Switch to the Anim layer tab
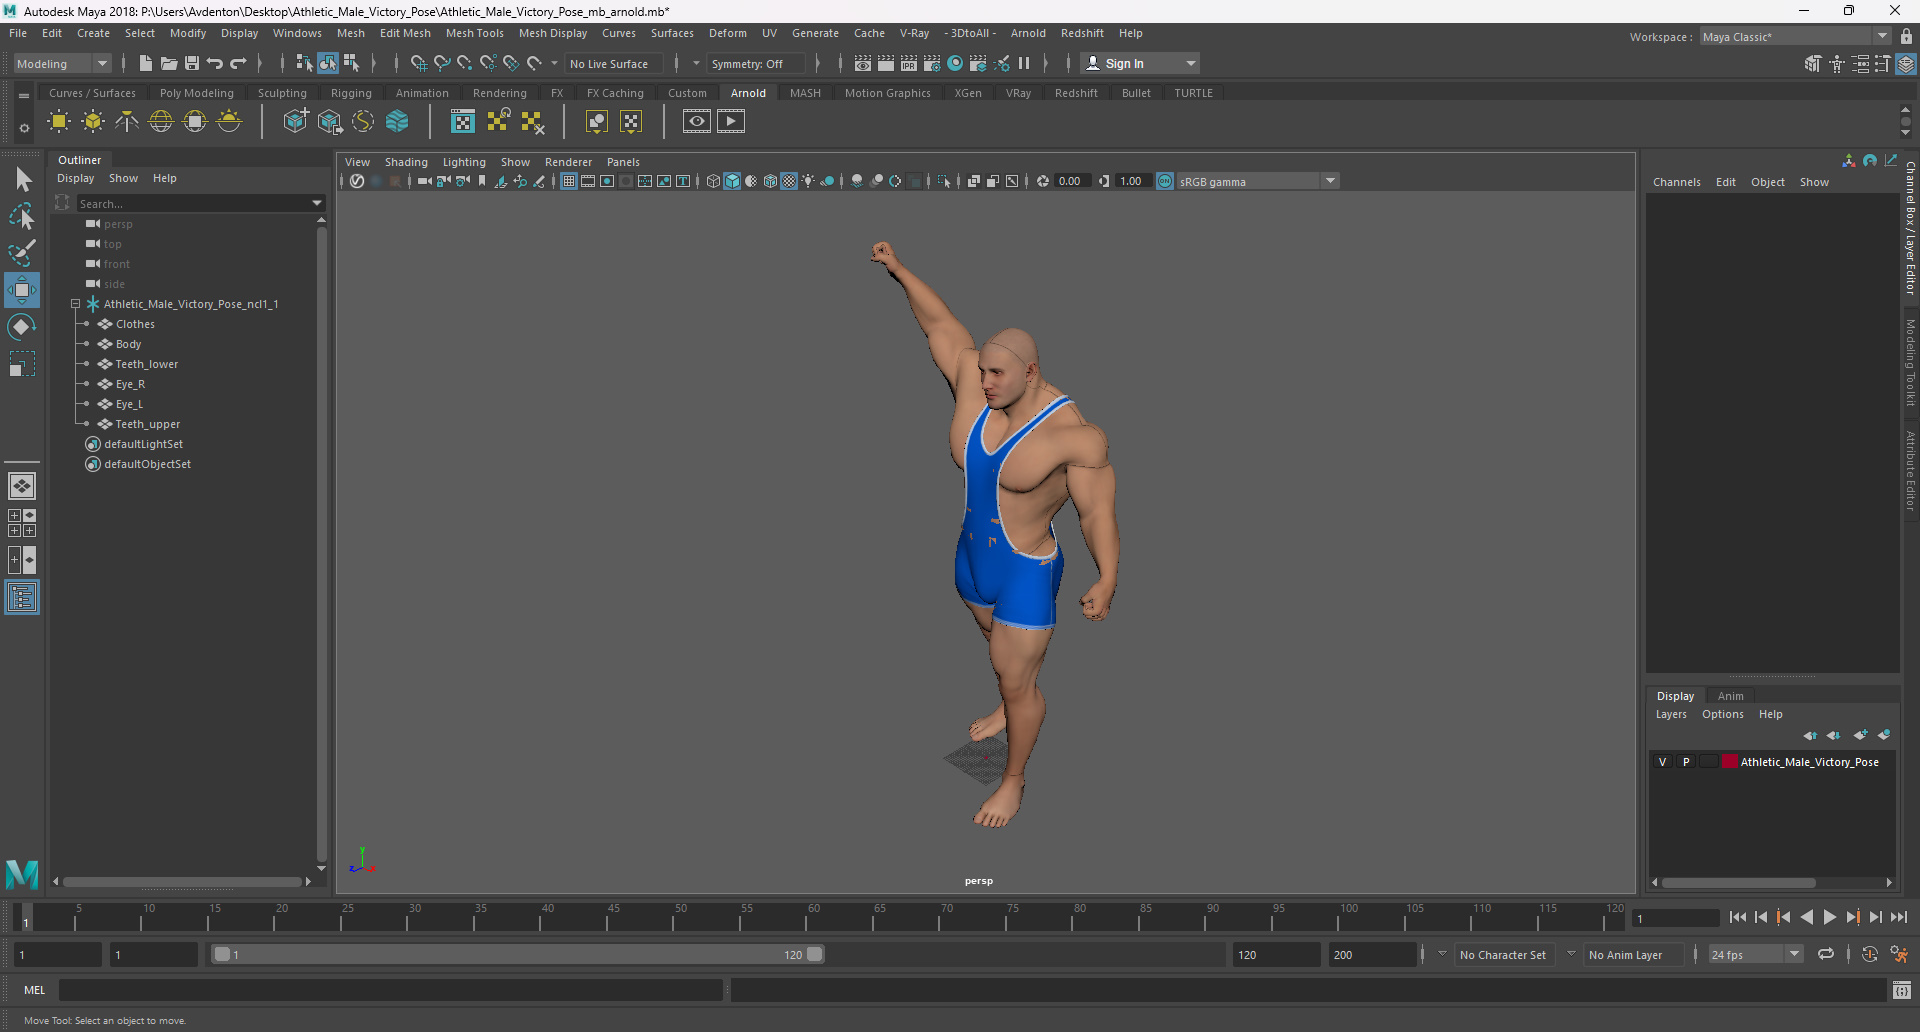 (1730, 696)
